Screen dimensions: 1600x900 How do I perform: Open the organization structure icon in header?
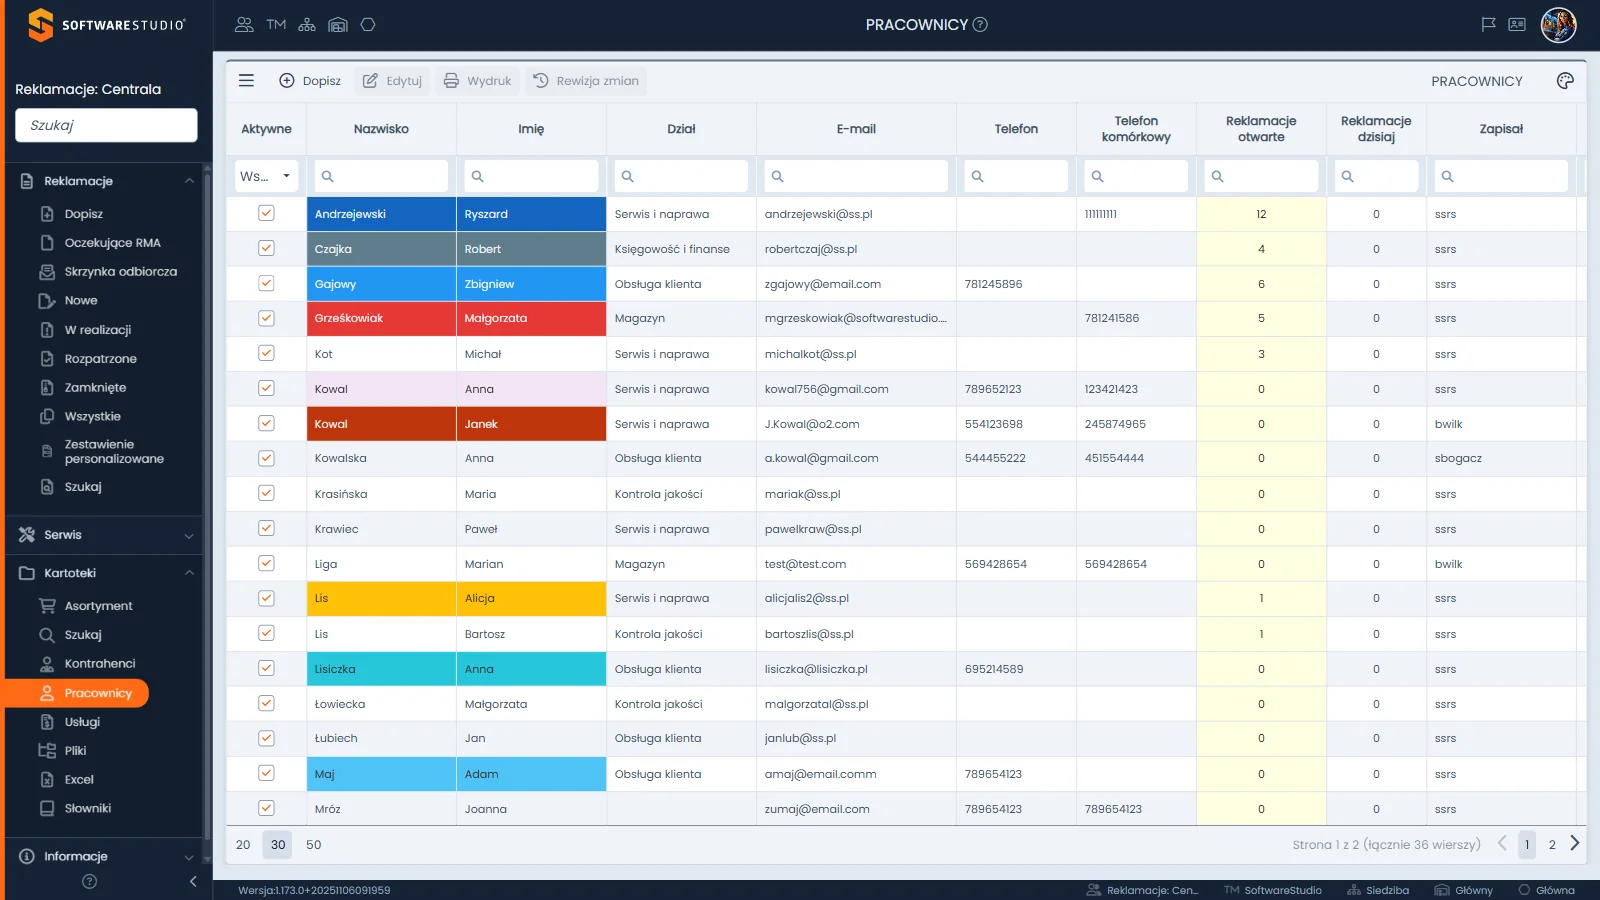click(x=307, y=25)
